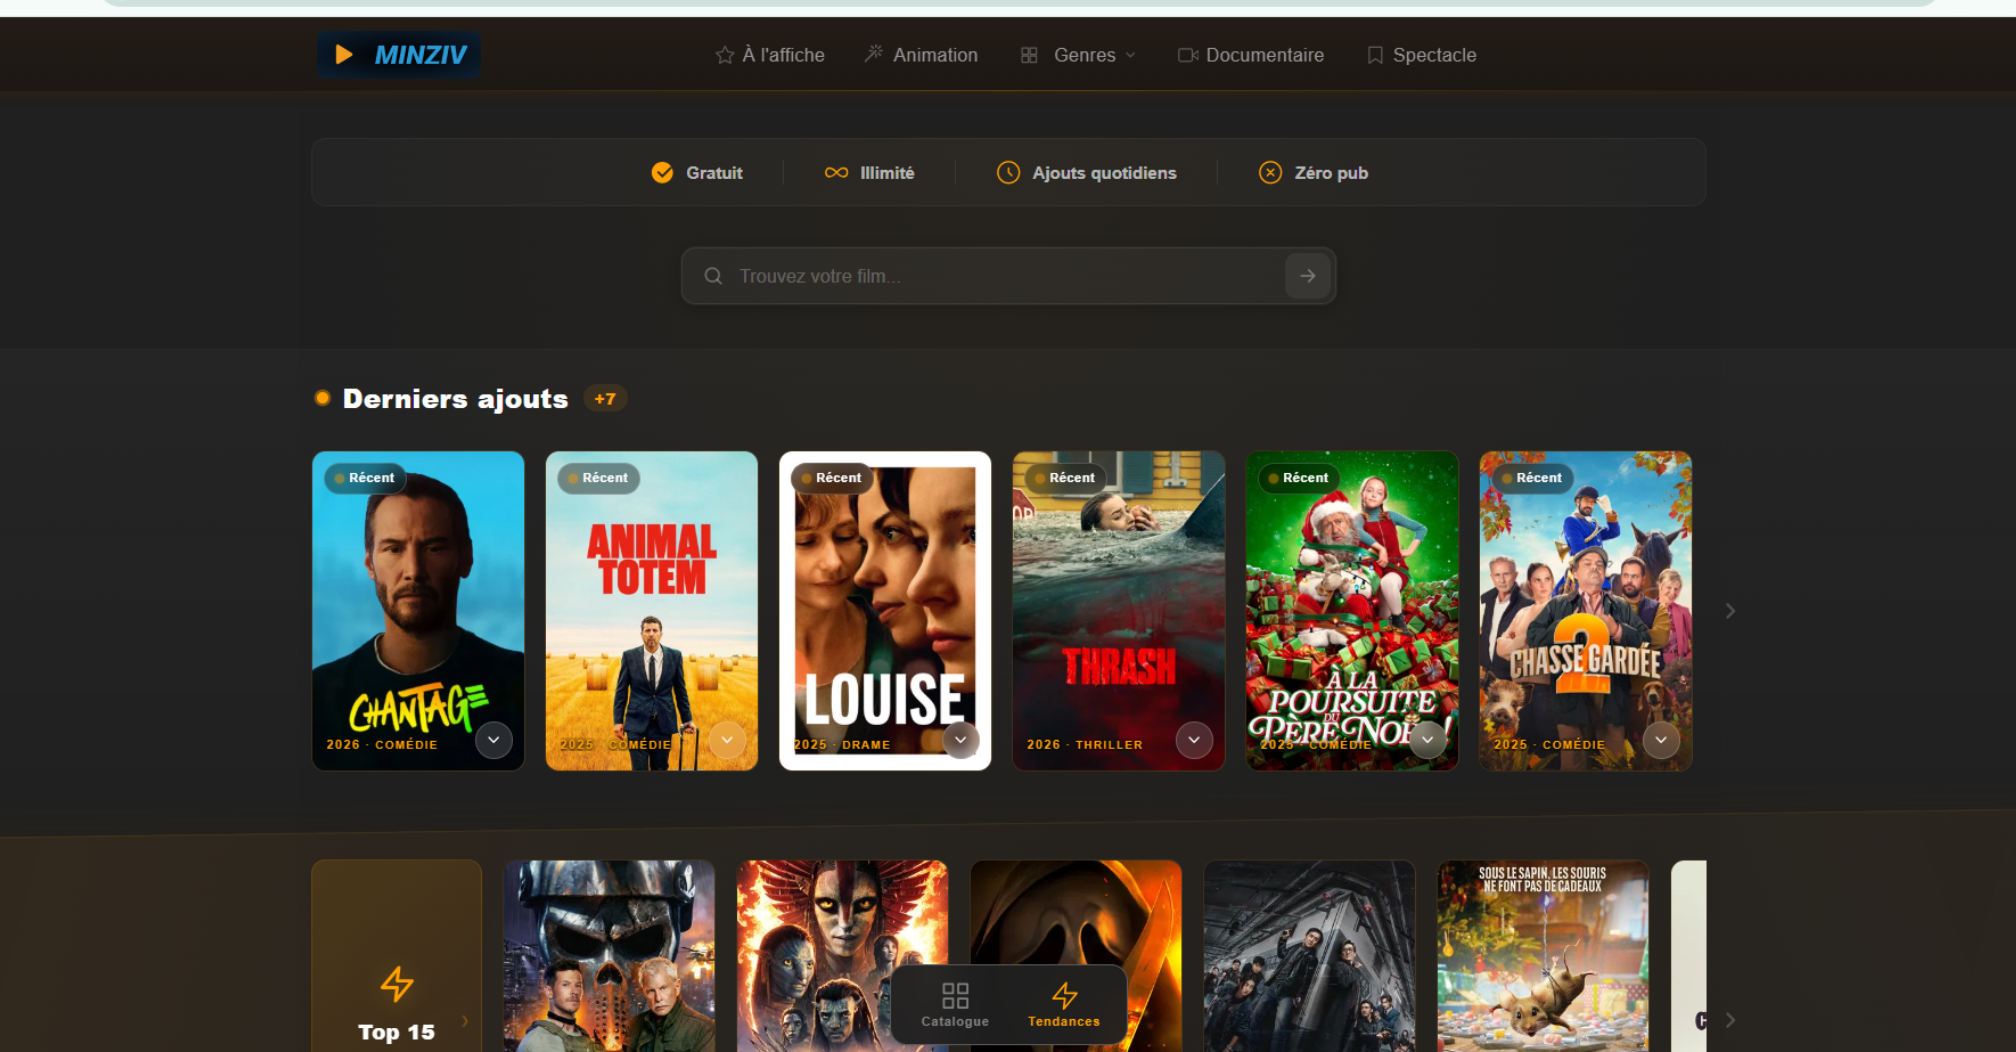Click the Ajouts quotidiens clock icon
This screenshot has width=2016, height=1052.
(1008, 173)
